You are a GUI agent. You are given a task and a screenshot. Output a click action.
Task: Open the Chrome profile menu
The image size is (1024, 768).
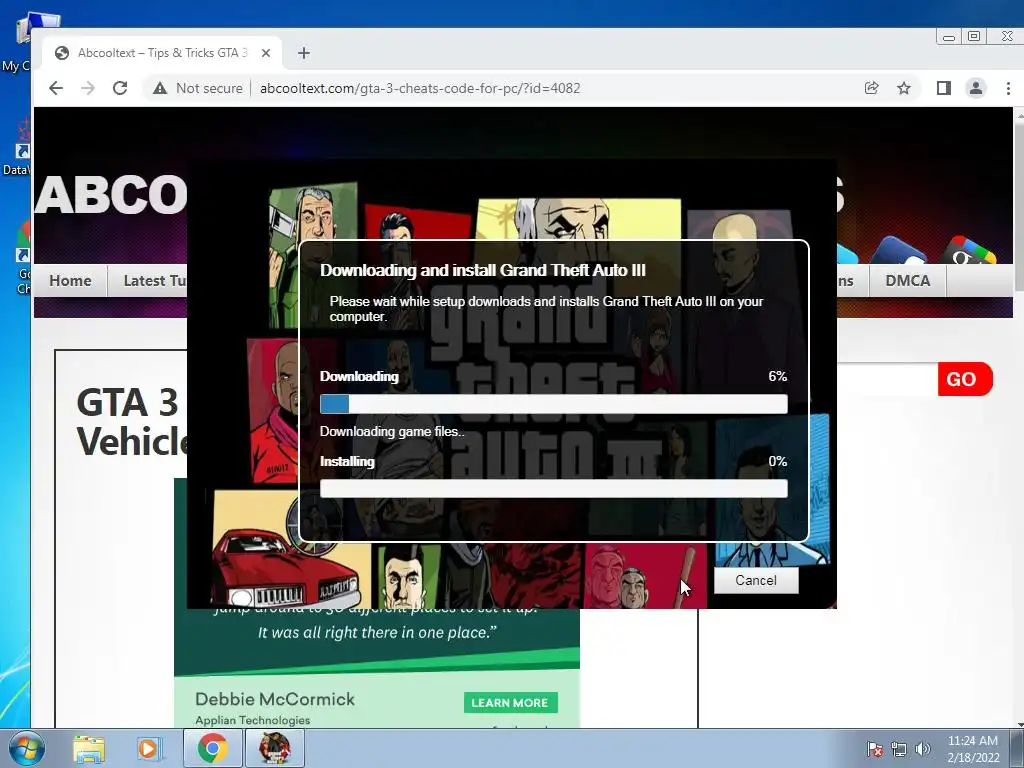coord(976,88)
